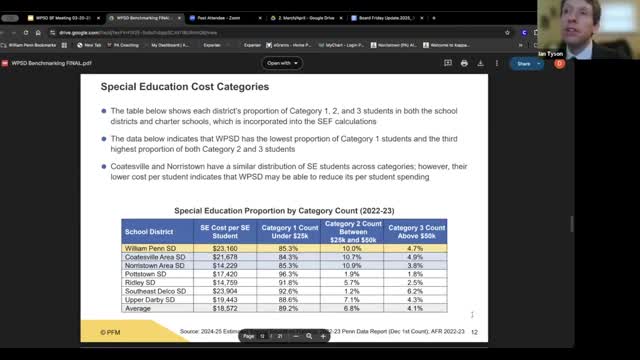Image resolution: width=640 pixels, height=360 pixels.
Task: Click the Special Education Cost Categories heading
Action: pyautogui.click(x=185, y=87)
